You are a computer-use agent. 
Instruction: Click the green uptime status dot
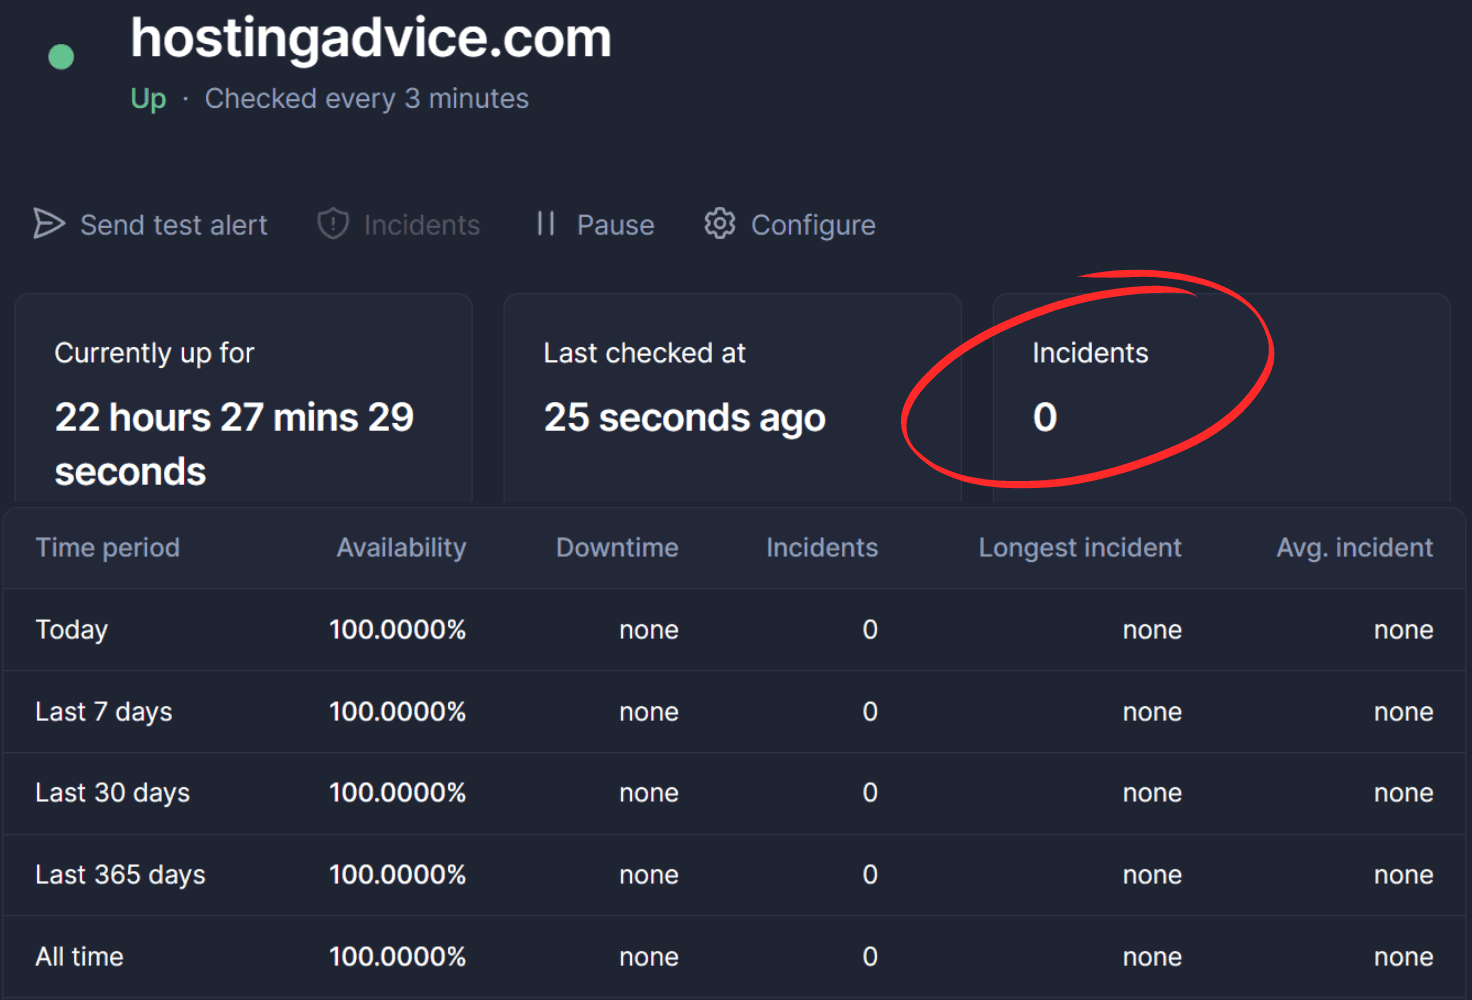tap(61, 56)
